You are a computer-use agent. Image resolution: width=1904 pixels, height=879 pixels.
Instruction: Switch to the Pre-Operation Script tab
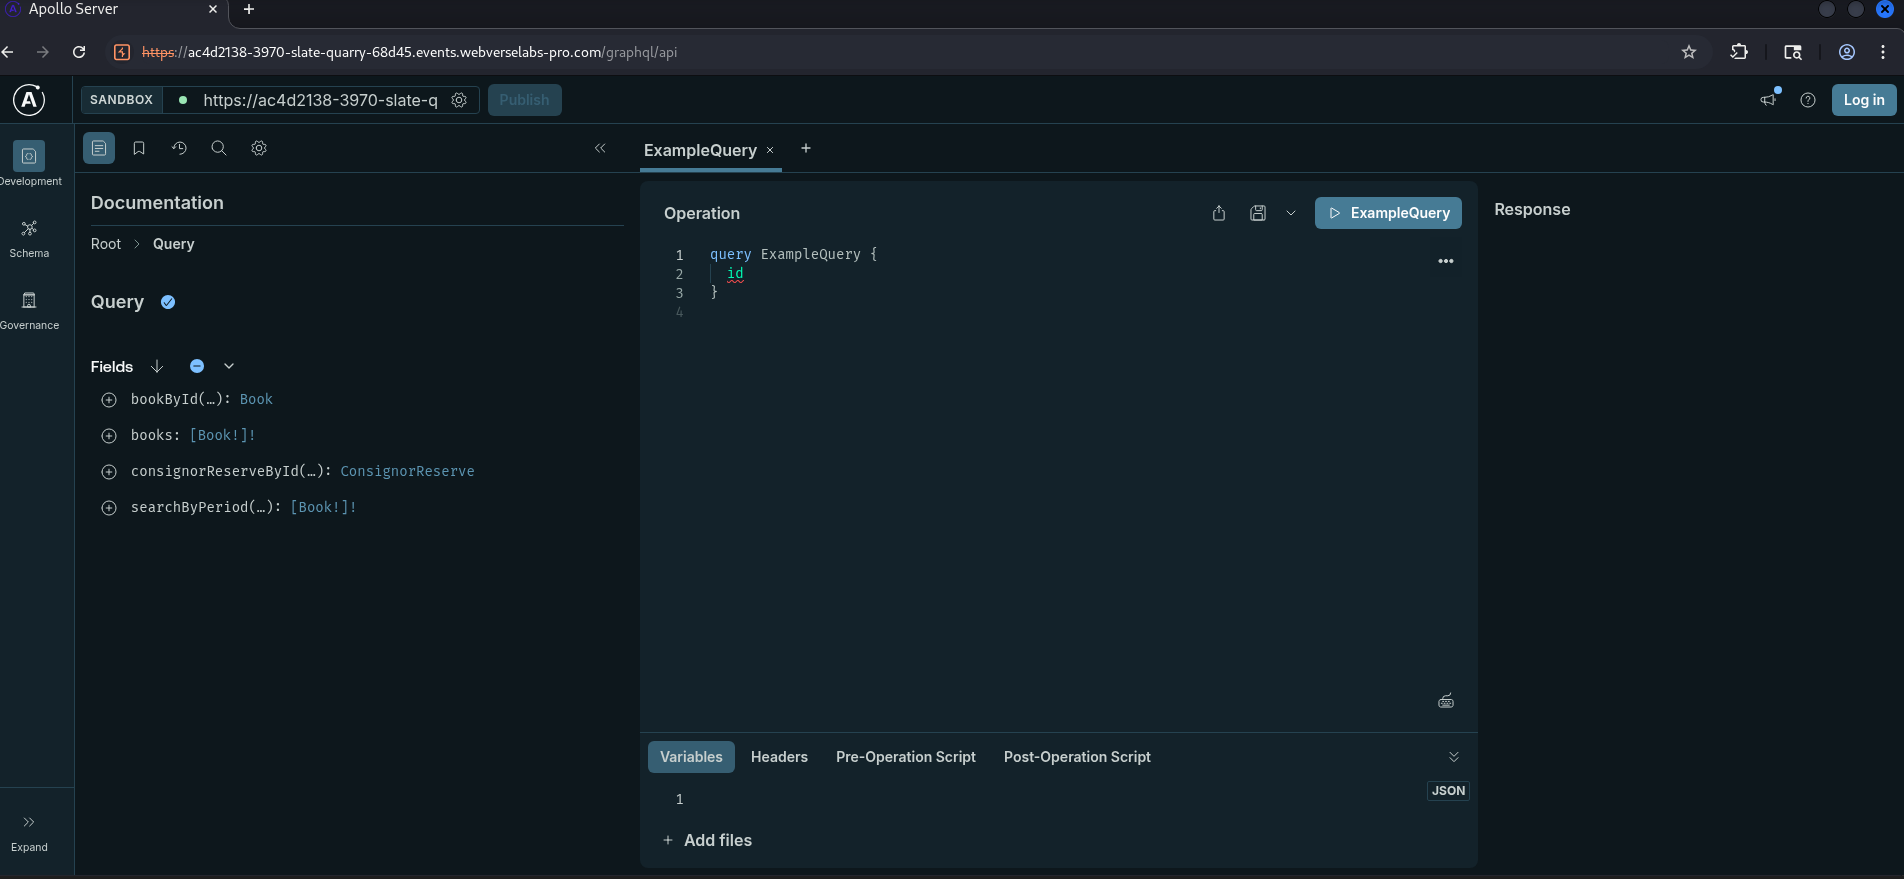click(x=906, y=757)
